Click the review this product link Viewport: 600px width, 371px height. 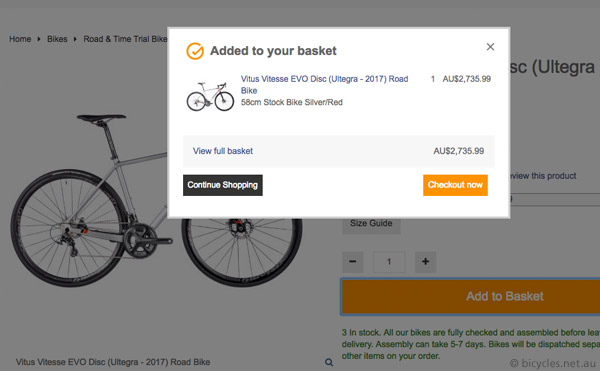coord(543,176)
